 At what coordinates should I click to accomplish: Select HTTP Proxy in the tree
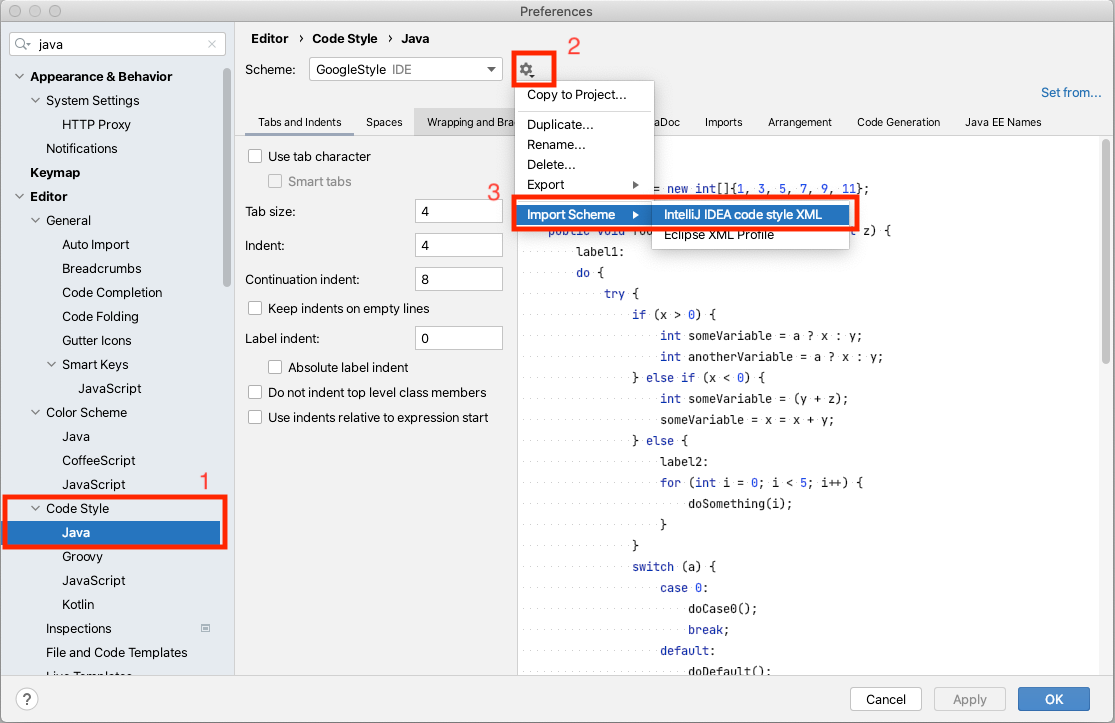96,124
